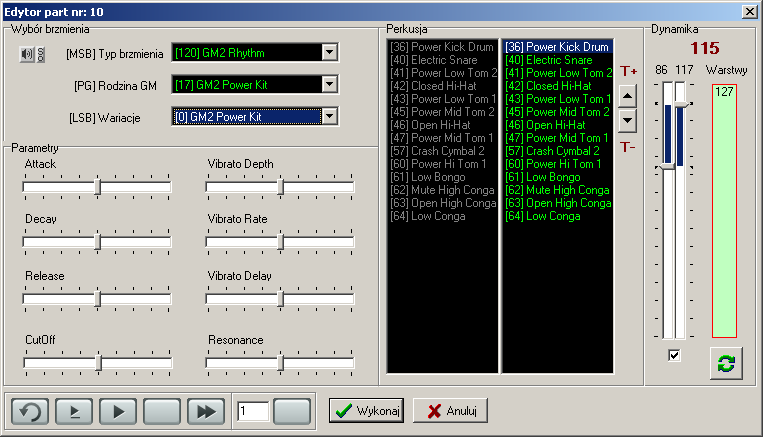Click the green Warstwy layer bar 127

(x=724, y=210)
